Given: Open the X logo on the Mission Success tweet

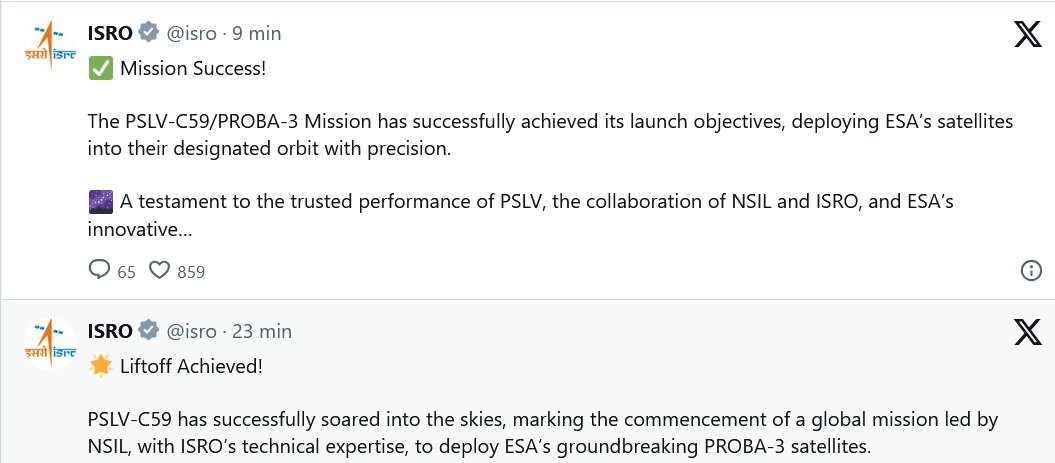Looking at the screenshot, I should point(1028,36).
